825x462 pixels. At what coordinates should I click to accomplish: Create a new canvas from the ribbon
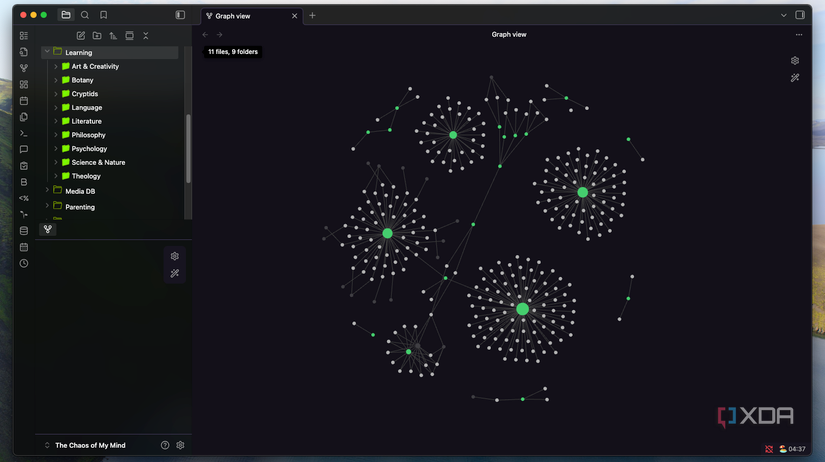point(24,84)
